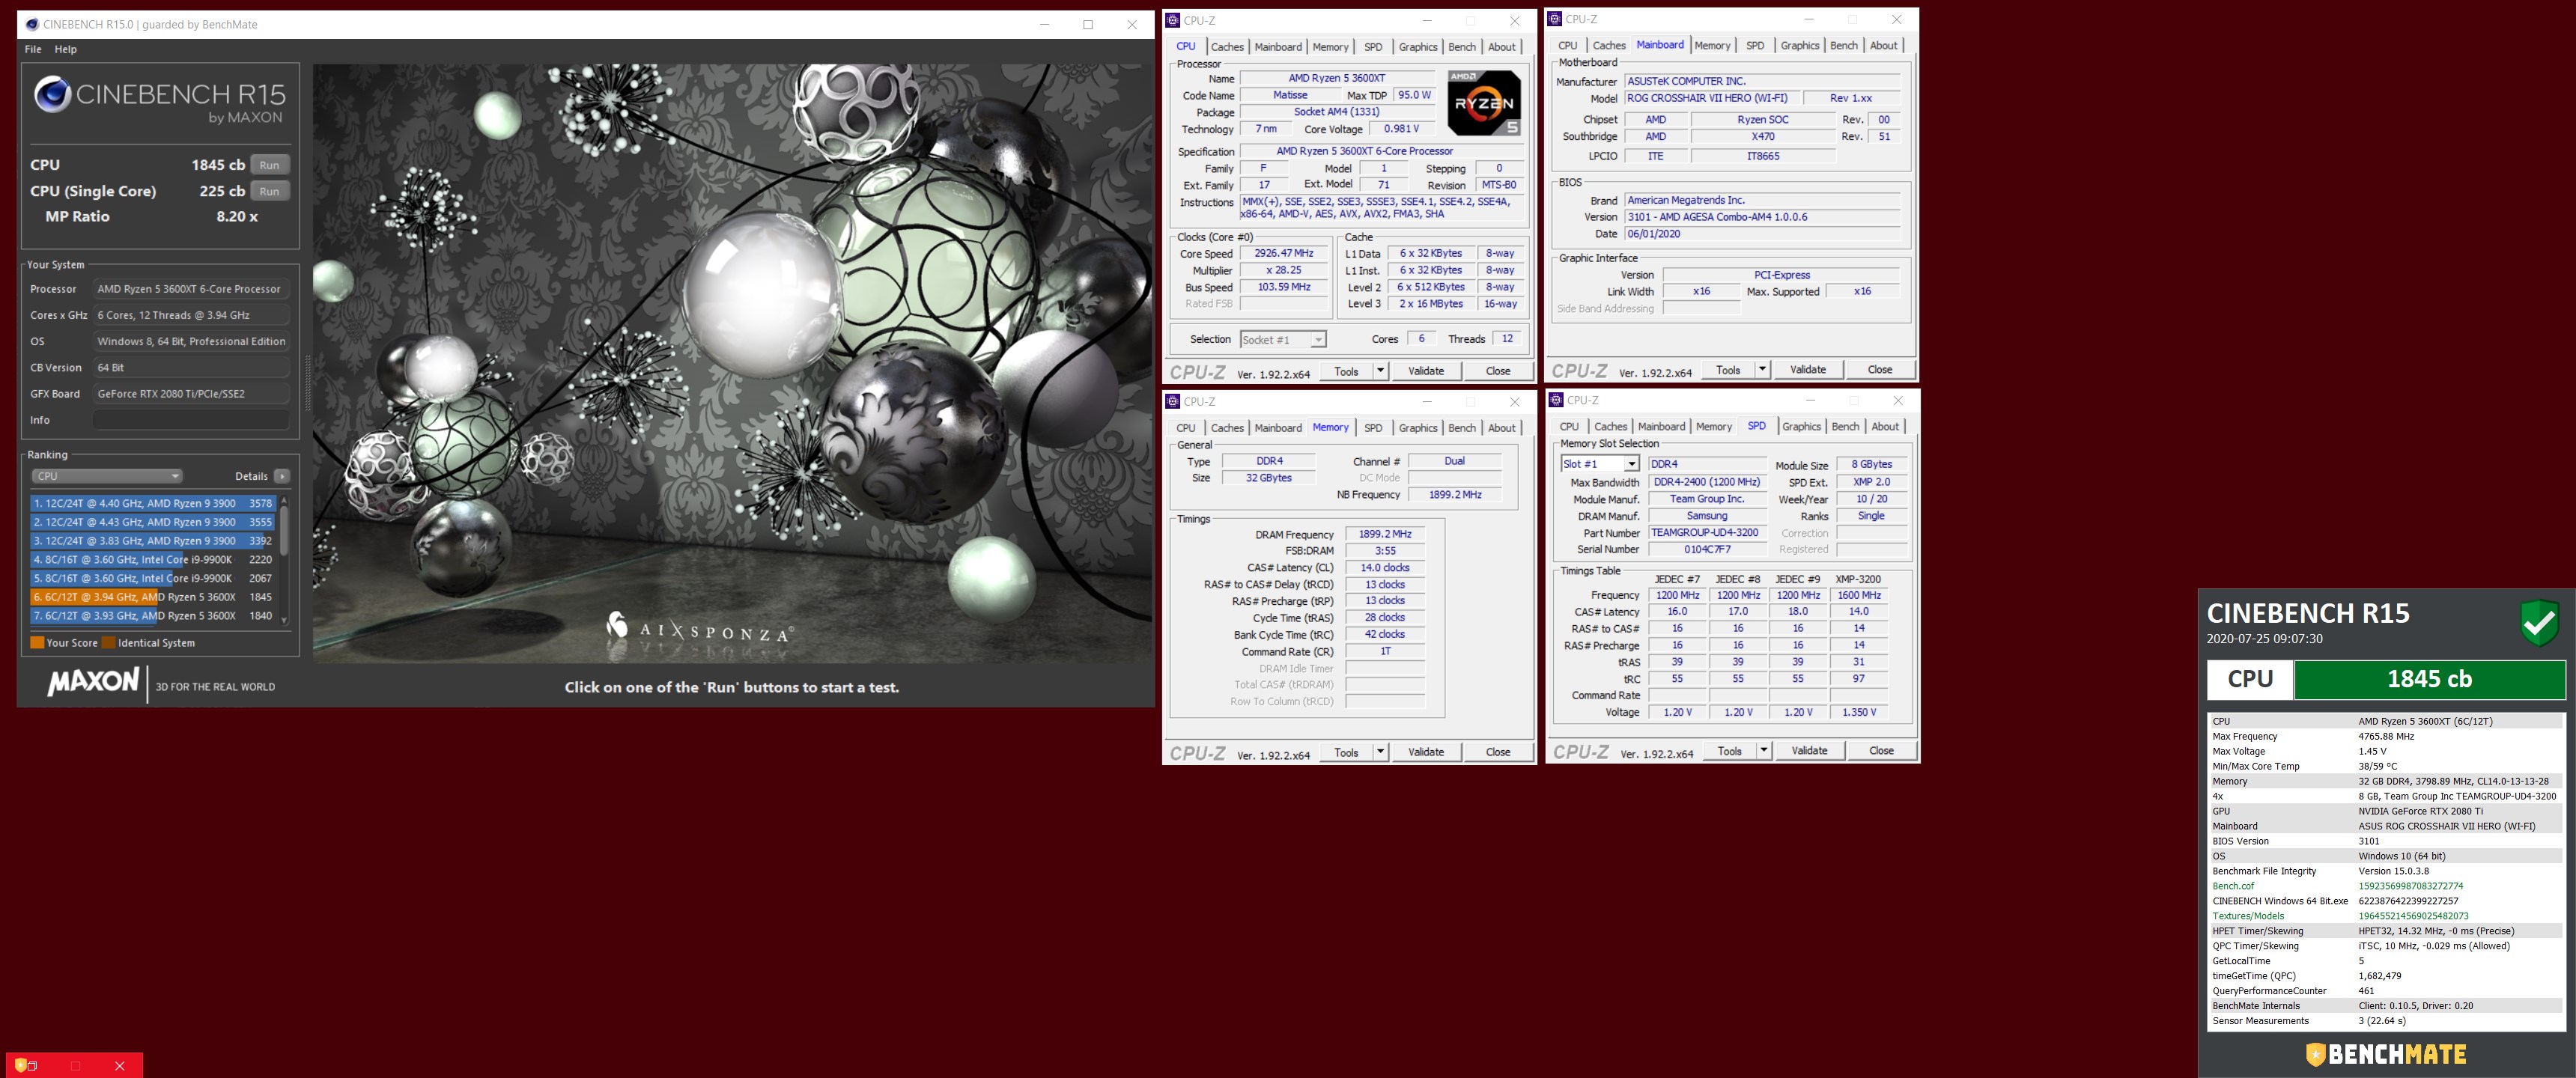
Task: Open the Ranking CPU dropdown
Action: pyautogui.click(x=106, y=476)
